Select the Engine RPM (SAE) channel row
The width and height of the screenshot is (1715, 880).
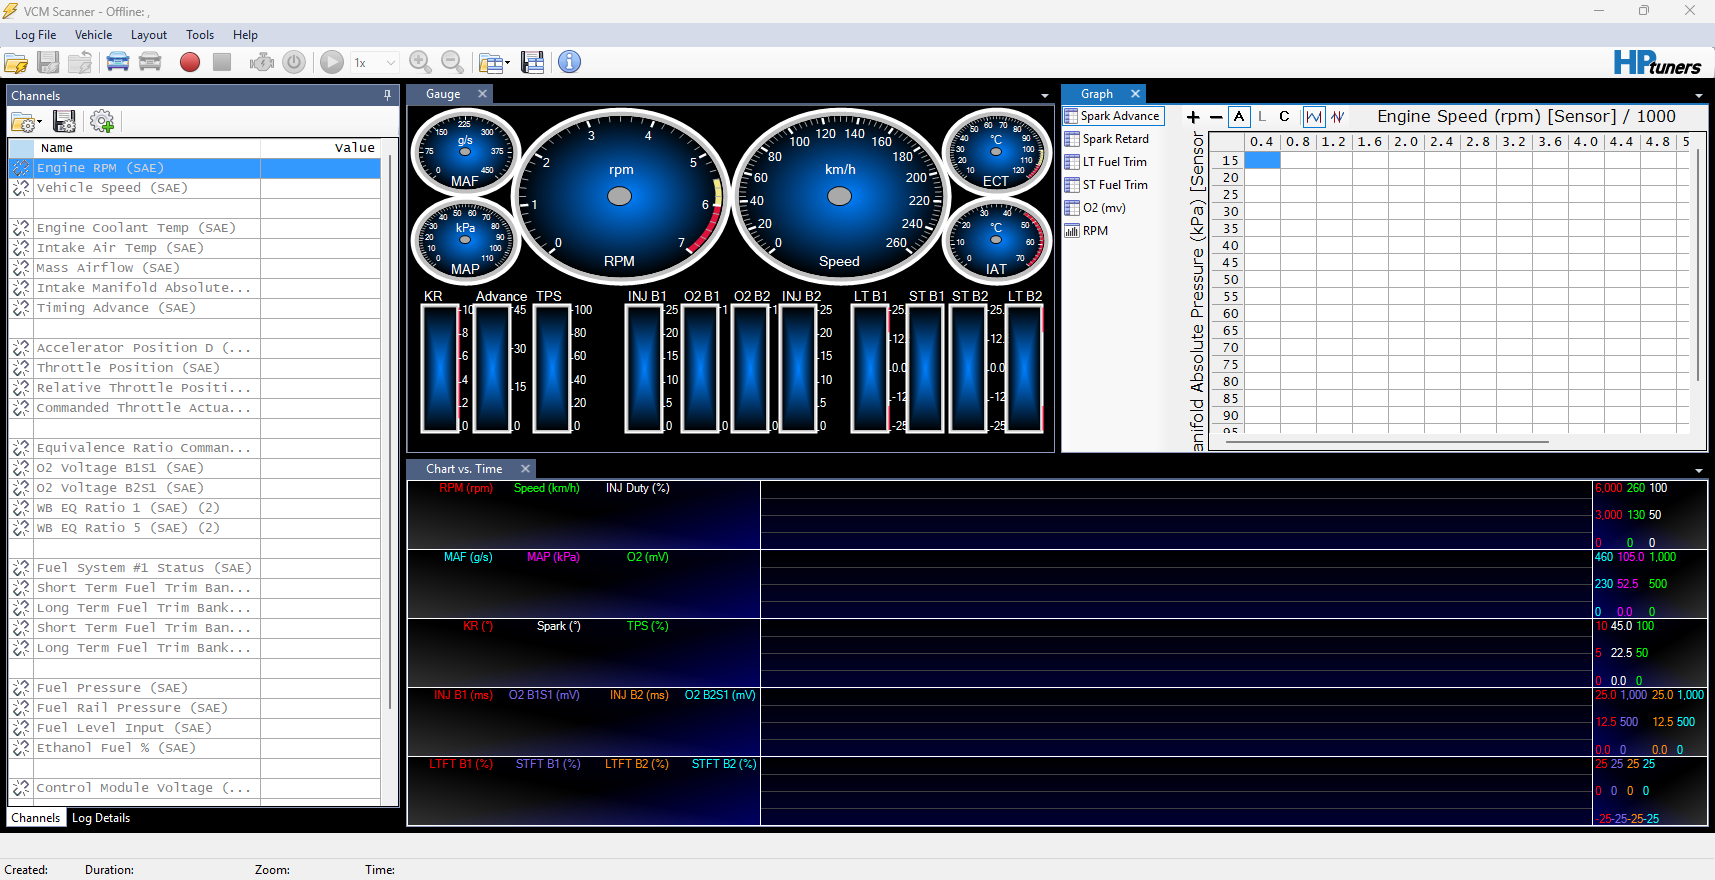tap(195, 168)
